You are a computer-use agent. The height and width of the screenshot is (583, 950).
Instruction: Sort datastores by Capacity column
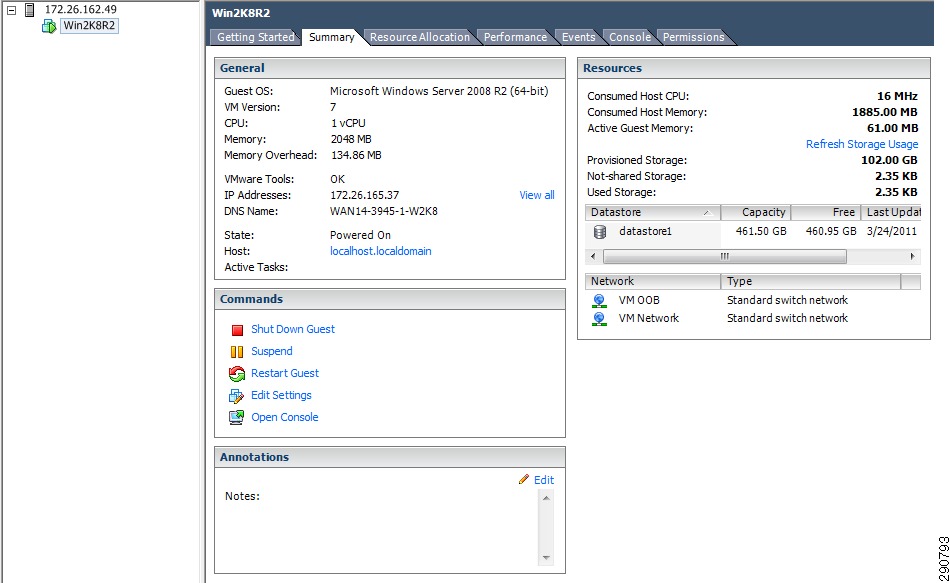pyautogui.click(x=756, y=212)
